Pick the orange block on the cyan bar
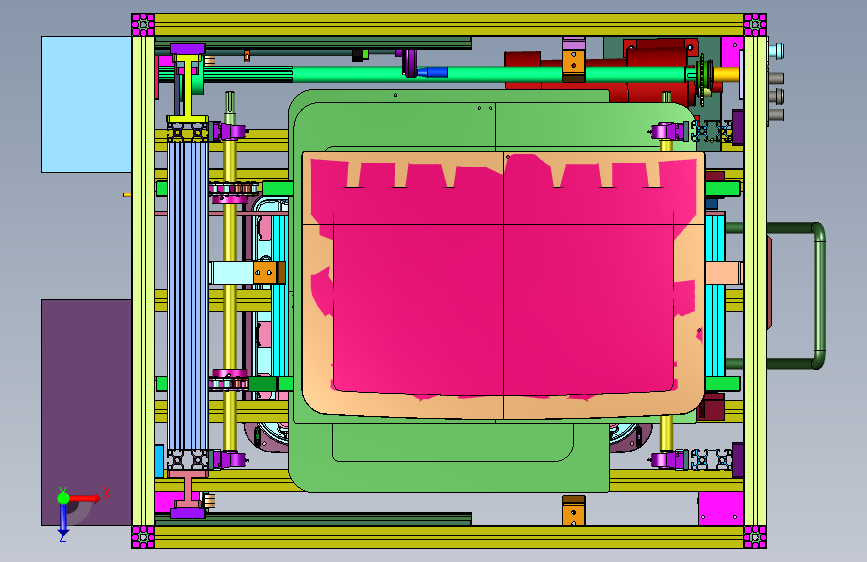 269,273
